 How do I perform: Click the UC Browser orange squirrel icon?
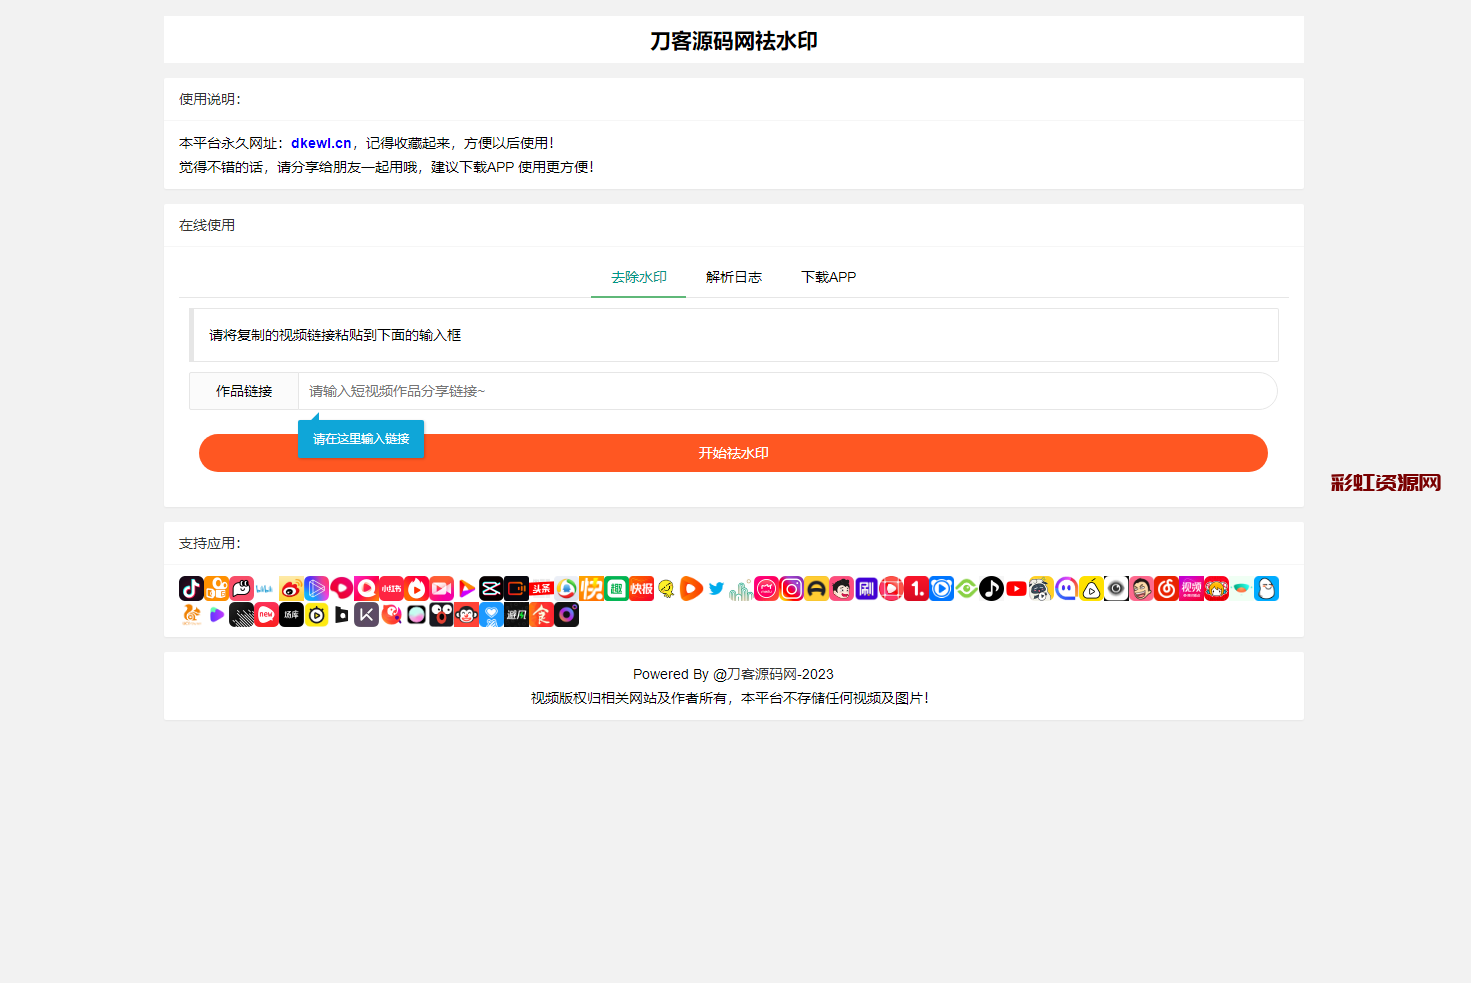click(x=191, y=615)
